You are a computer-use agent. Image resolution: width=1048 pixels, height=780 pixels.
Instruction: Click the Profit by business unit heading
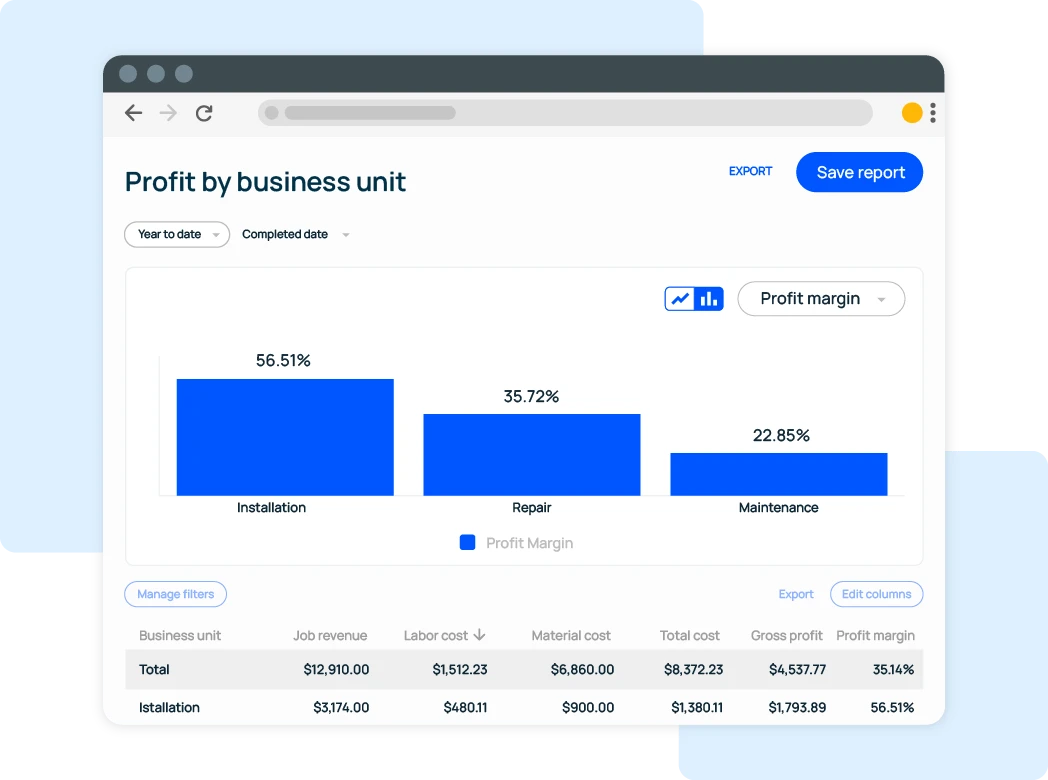click(x=265, y=182)
